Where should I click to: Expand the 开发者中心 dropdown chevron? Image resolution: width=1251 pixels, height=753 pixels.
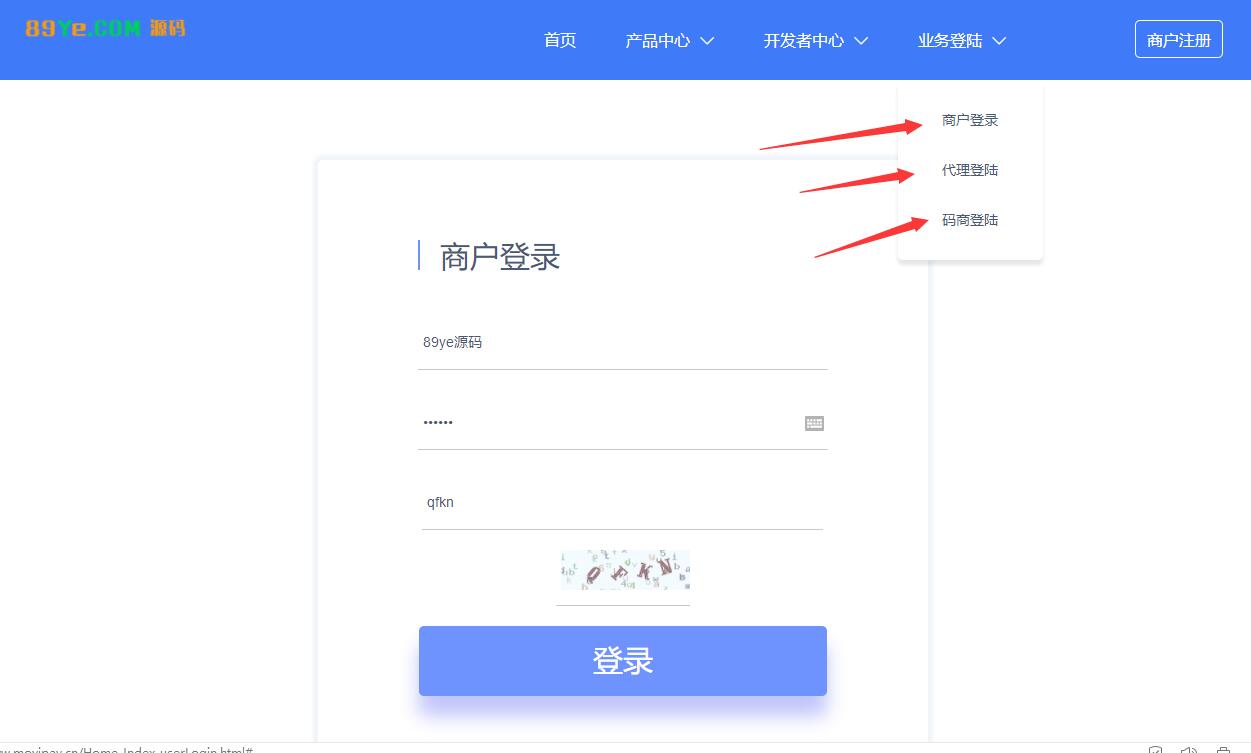(861, 41)
